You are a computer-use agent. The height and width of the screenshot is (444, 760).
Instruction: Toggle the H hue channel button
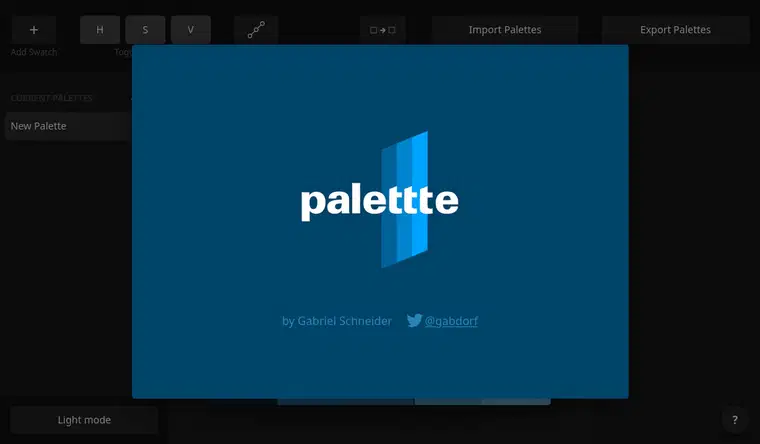click(100, 30)
